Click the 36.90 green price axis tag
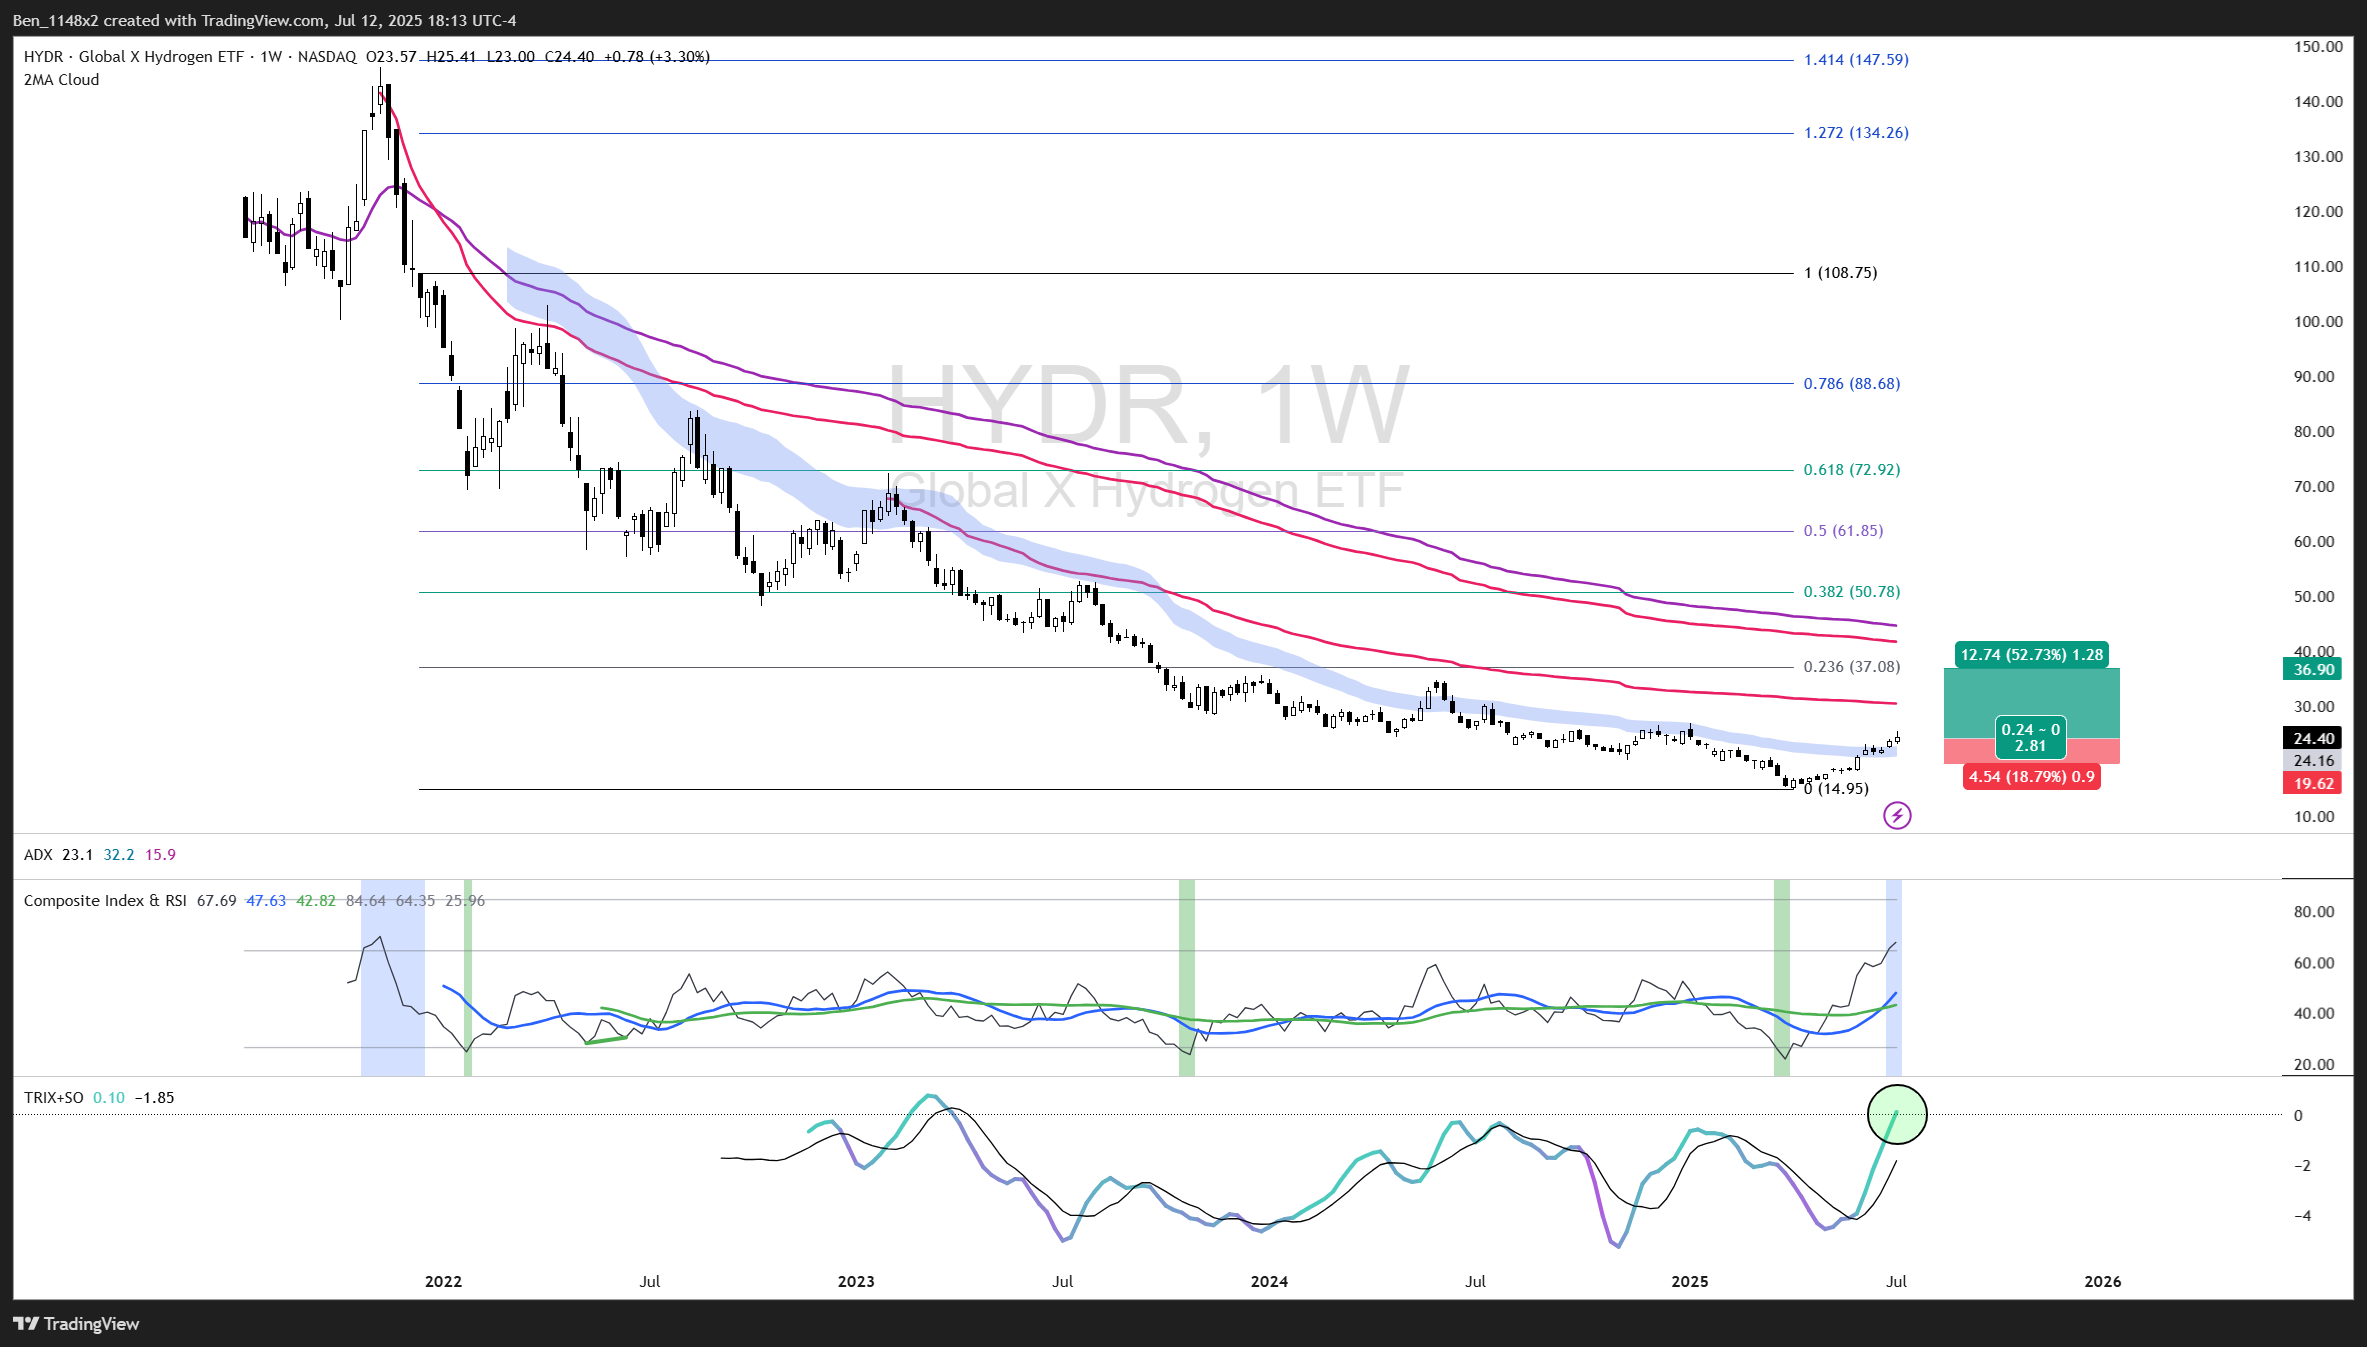 tap(2312, 670)
